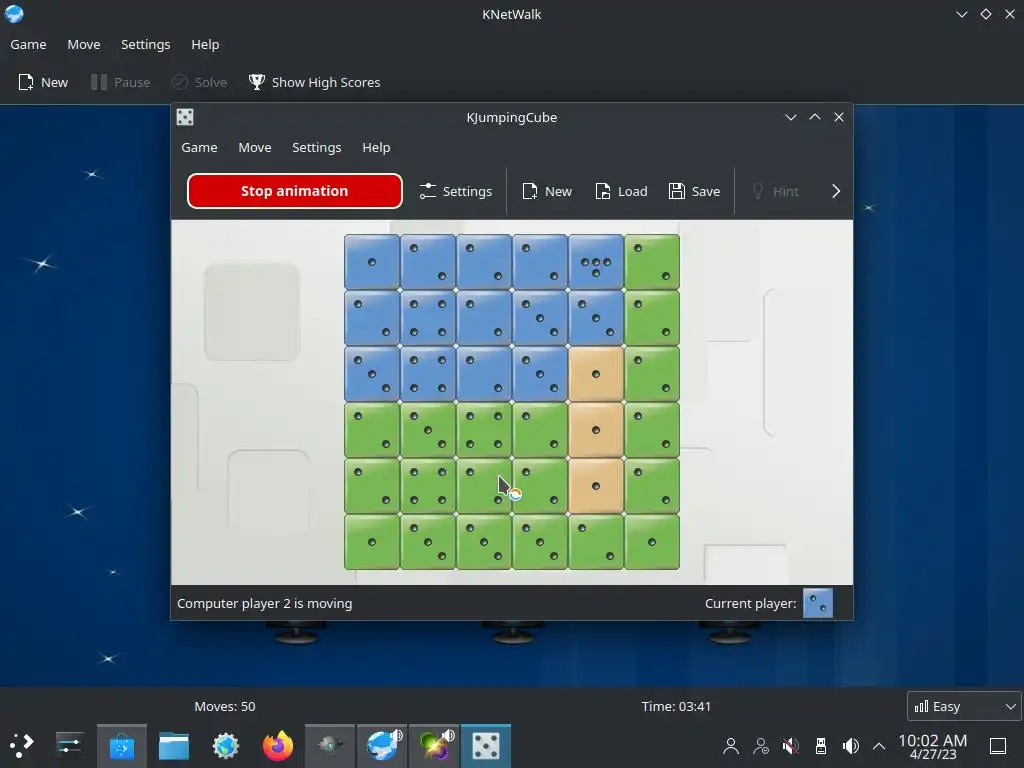Click Pause in the KNetWalk toolbar
Viewport: 1024px width, 768px height.
coord(121,82)
